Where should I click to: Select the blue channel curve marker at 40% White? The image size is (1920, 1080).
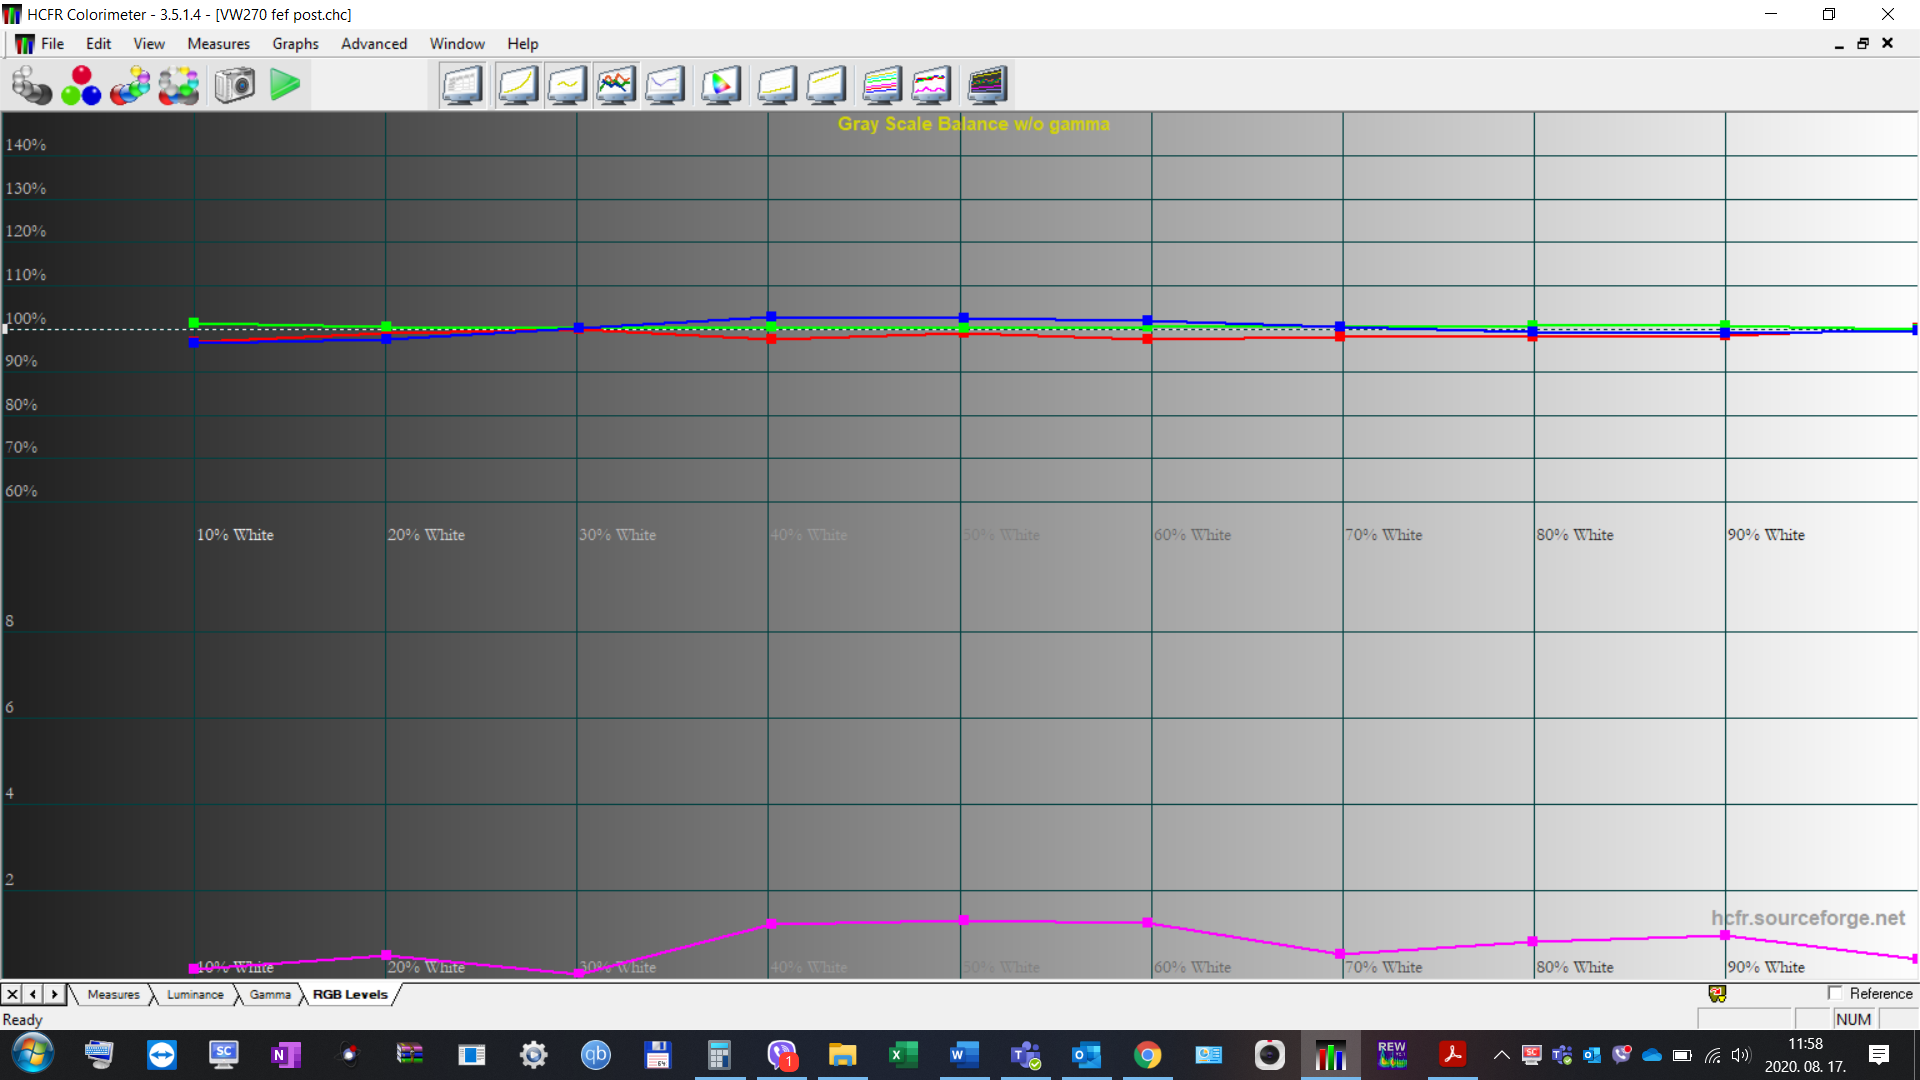pyautogui.click(x=770, y=316)
